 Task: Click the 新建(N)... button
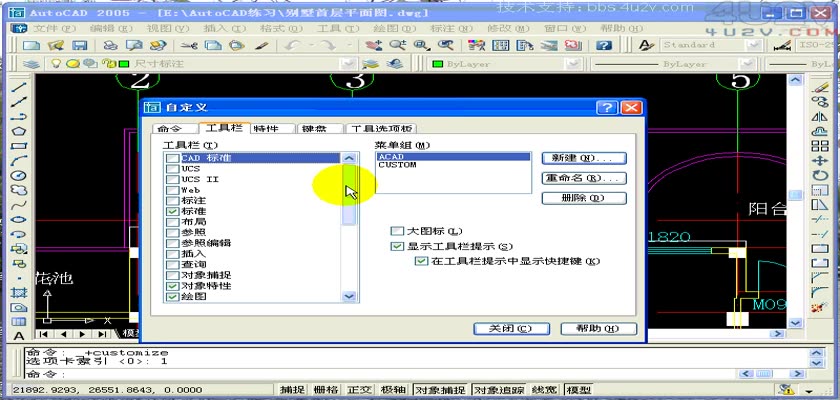584,159
